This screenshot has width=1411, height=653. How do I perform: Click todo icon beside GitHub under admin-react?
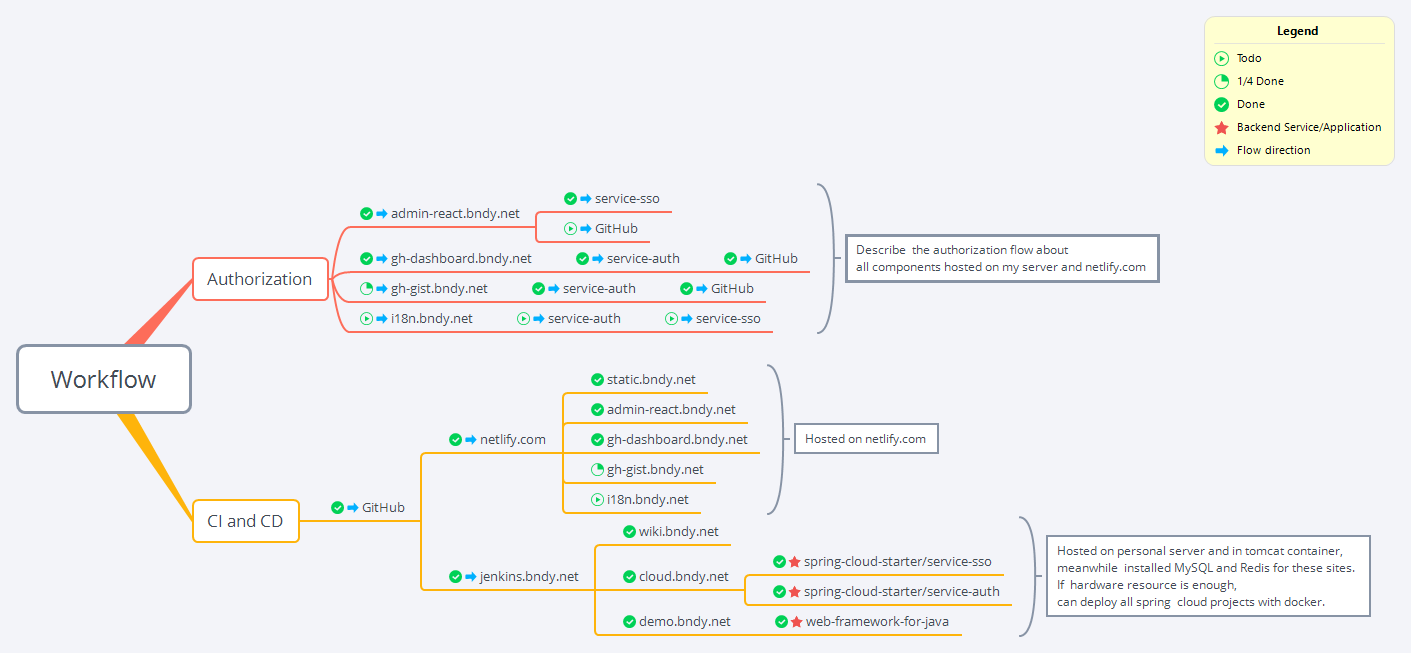click(x=570, y=228)
